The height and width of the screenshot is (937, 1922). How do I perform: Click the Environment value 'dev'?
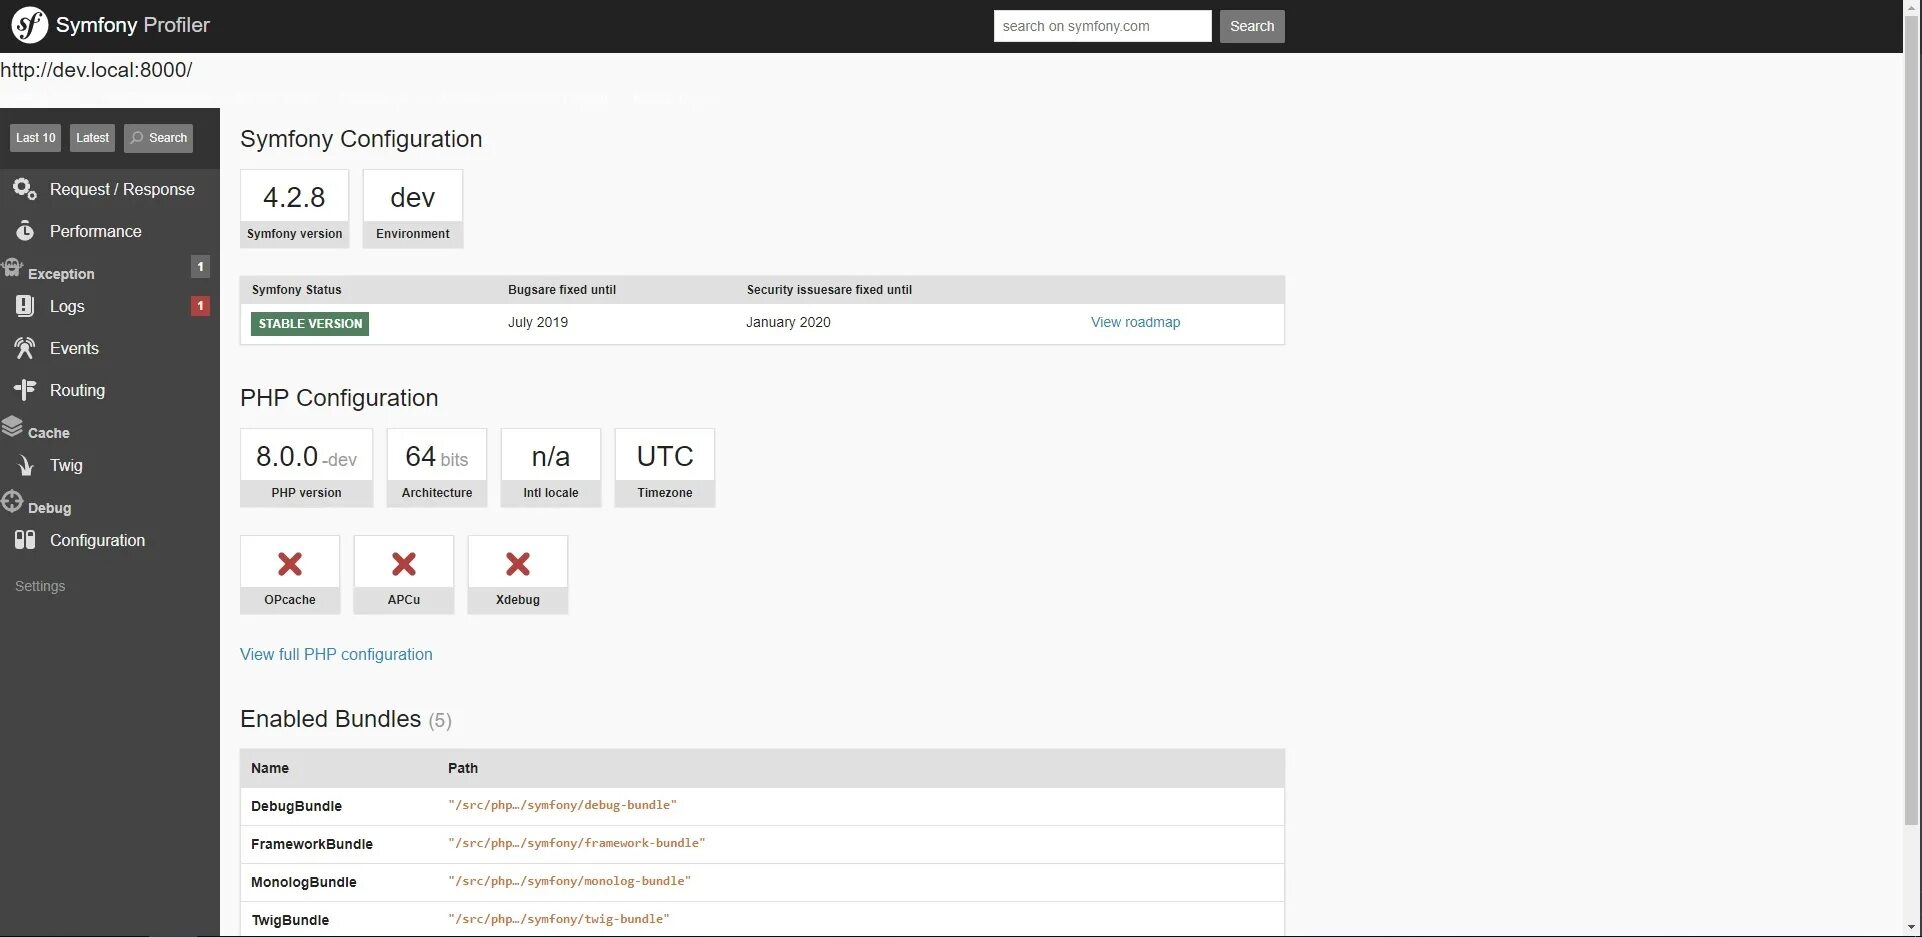413,197
